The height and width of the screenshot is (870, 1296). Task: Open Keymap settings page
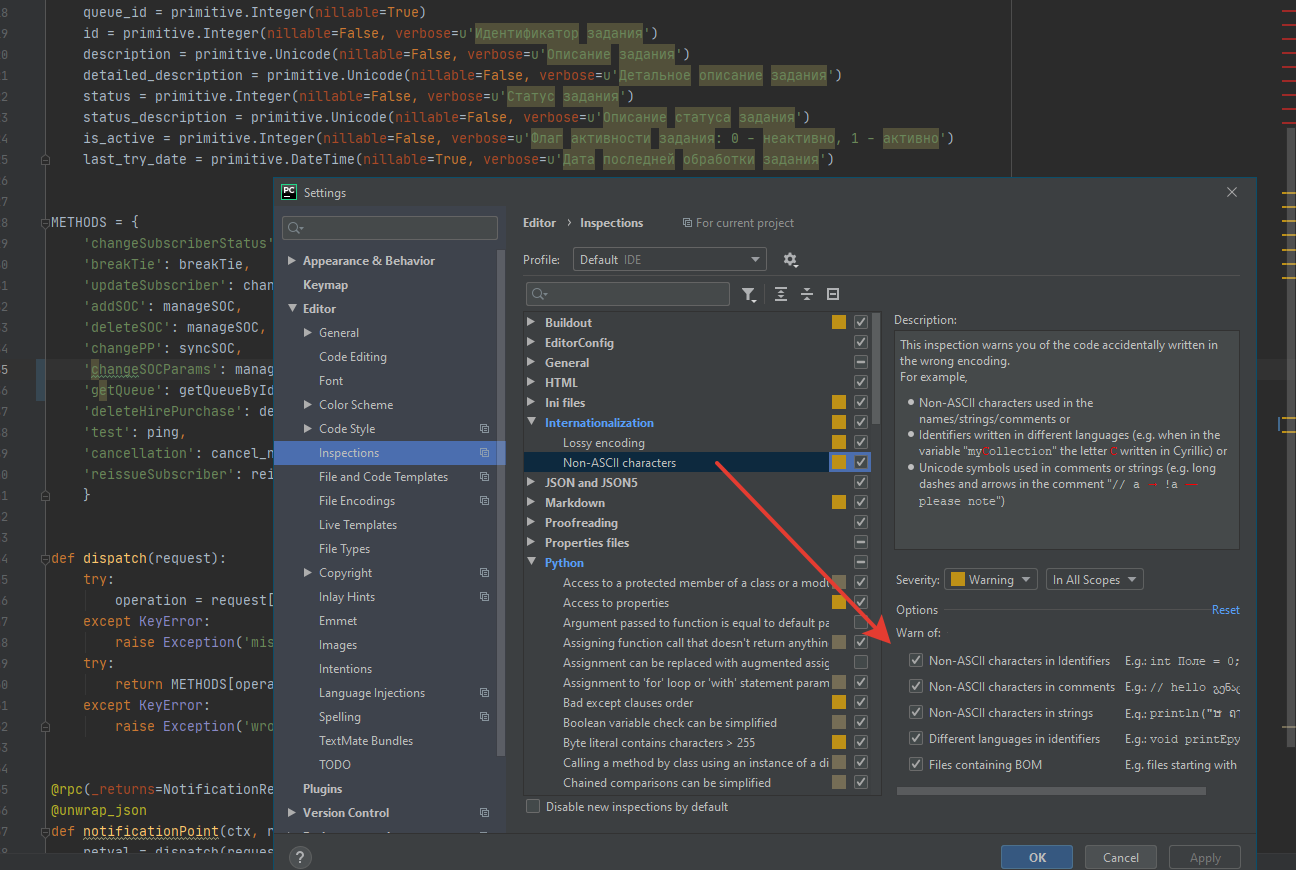pyautogui.click(x=326, y=285)
